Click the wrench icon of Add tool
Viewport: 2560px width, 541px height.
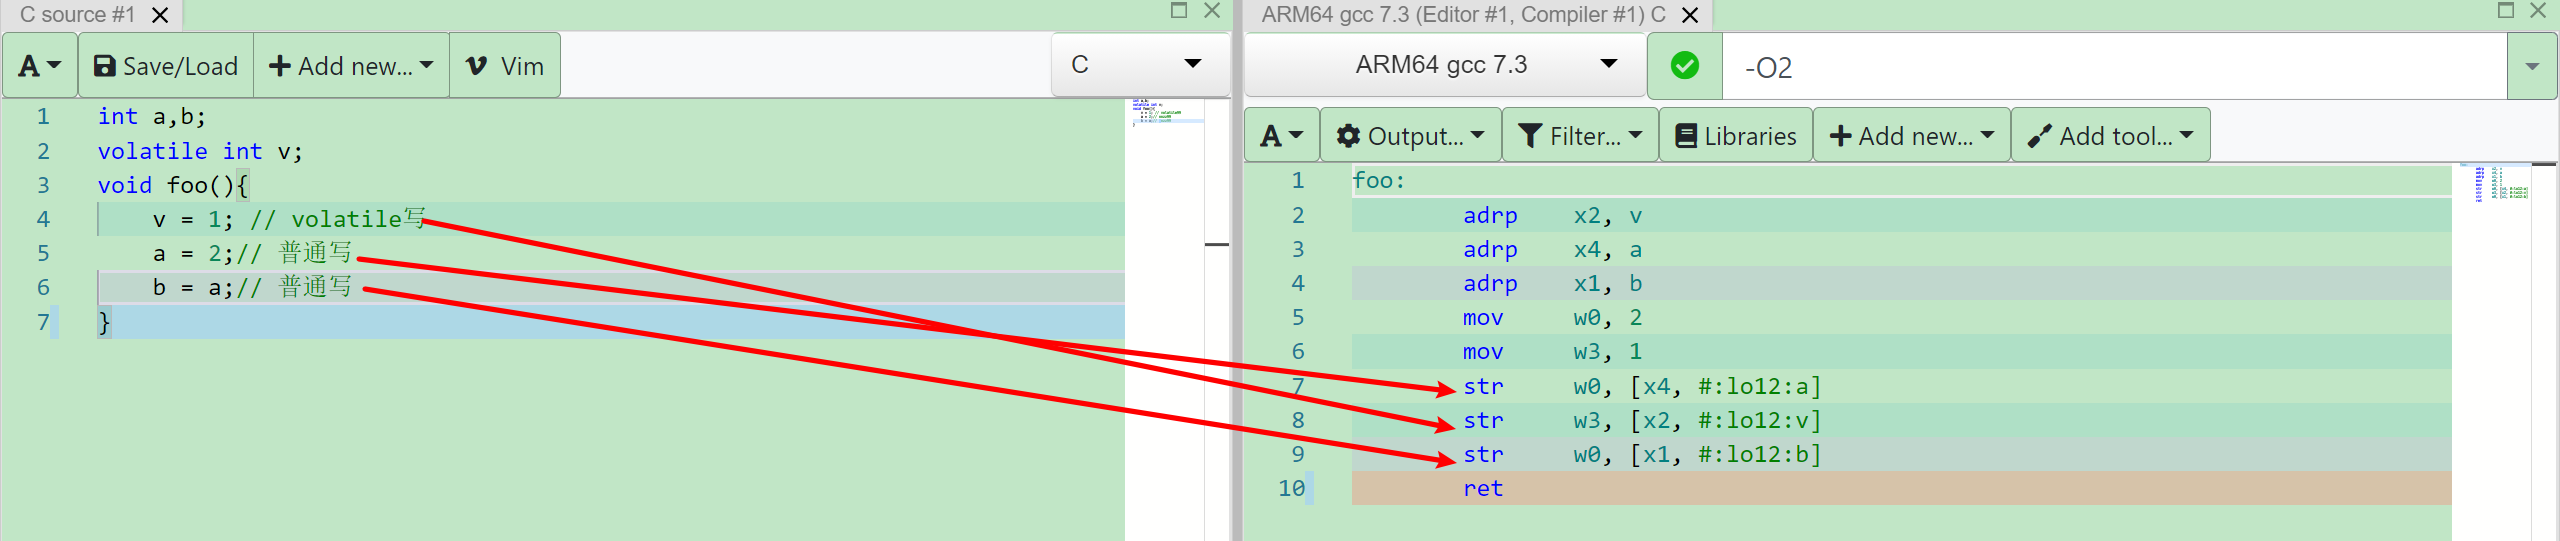[x=2040, y=136]
